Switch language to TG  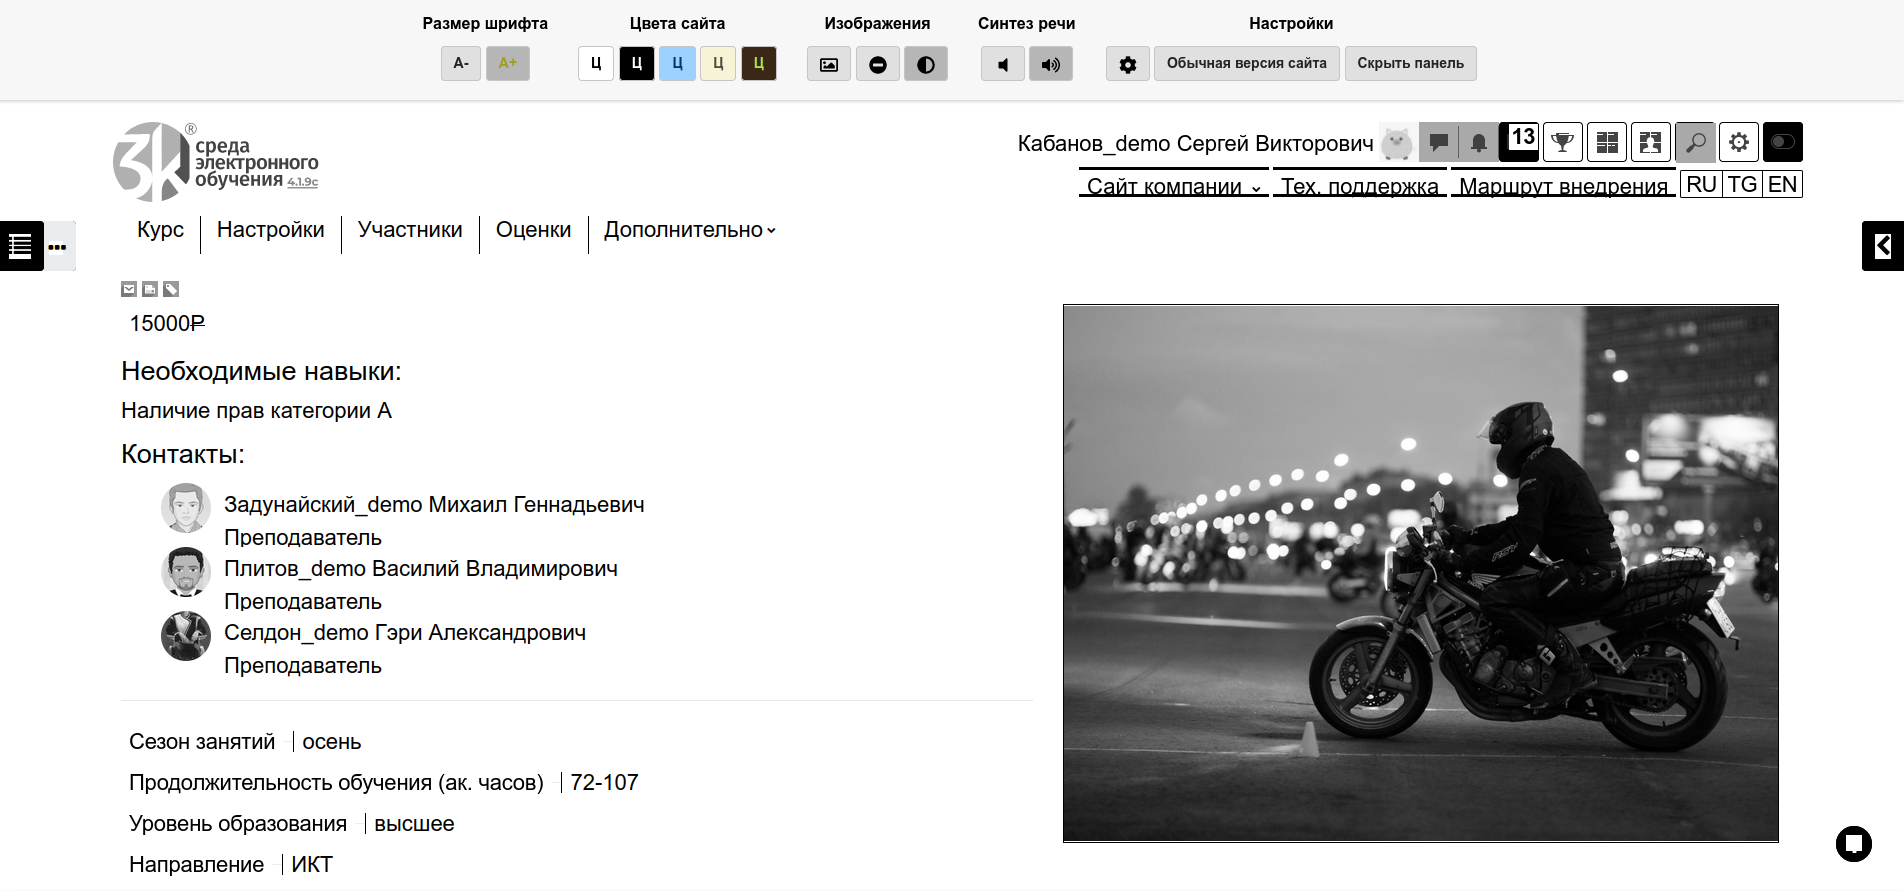tap(1742, 185)
